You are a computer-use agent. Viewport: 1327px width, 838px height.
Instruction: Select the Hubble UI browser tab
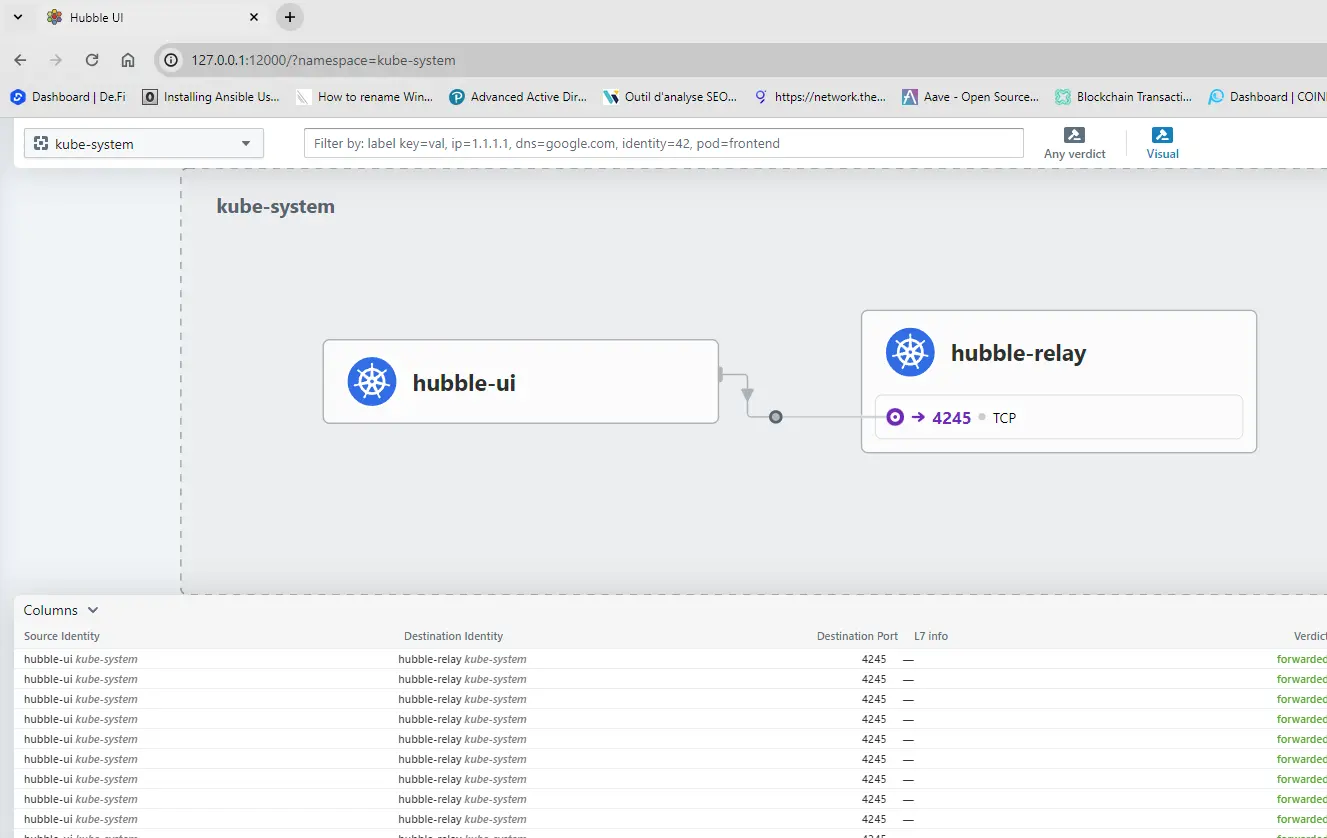[x=154, y=18]
